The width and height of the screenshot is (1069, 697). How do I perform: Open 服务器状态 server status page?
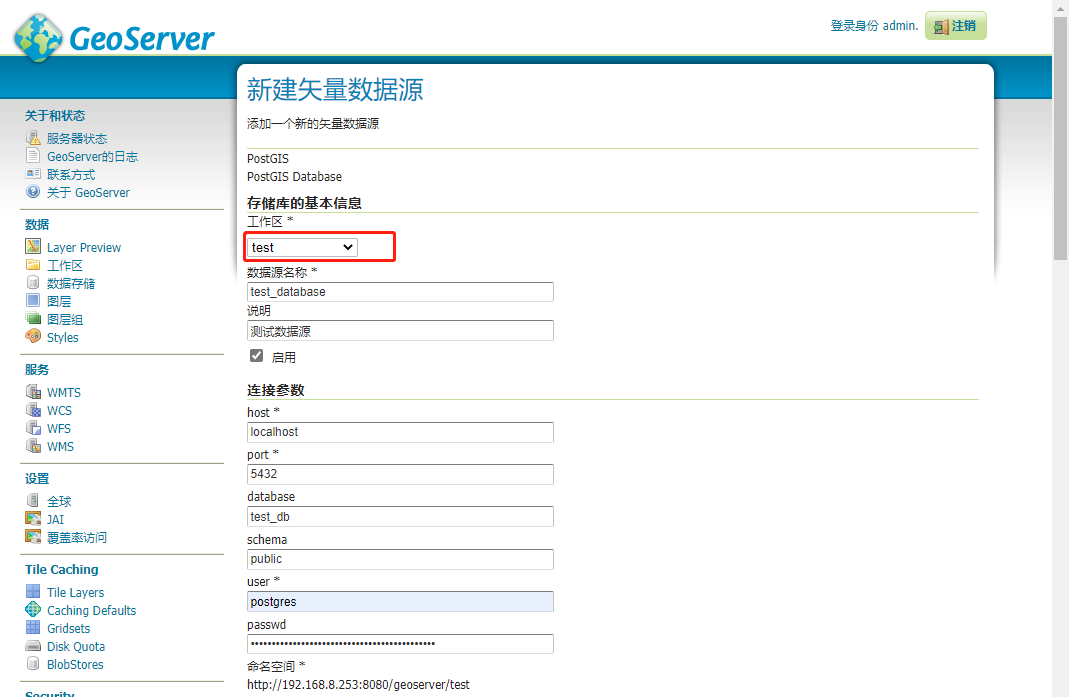coord(76,138)
